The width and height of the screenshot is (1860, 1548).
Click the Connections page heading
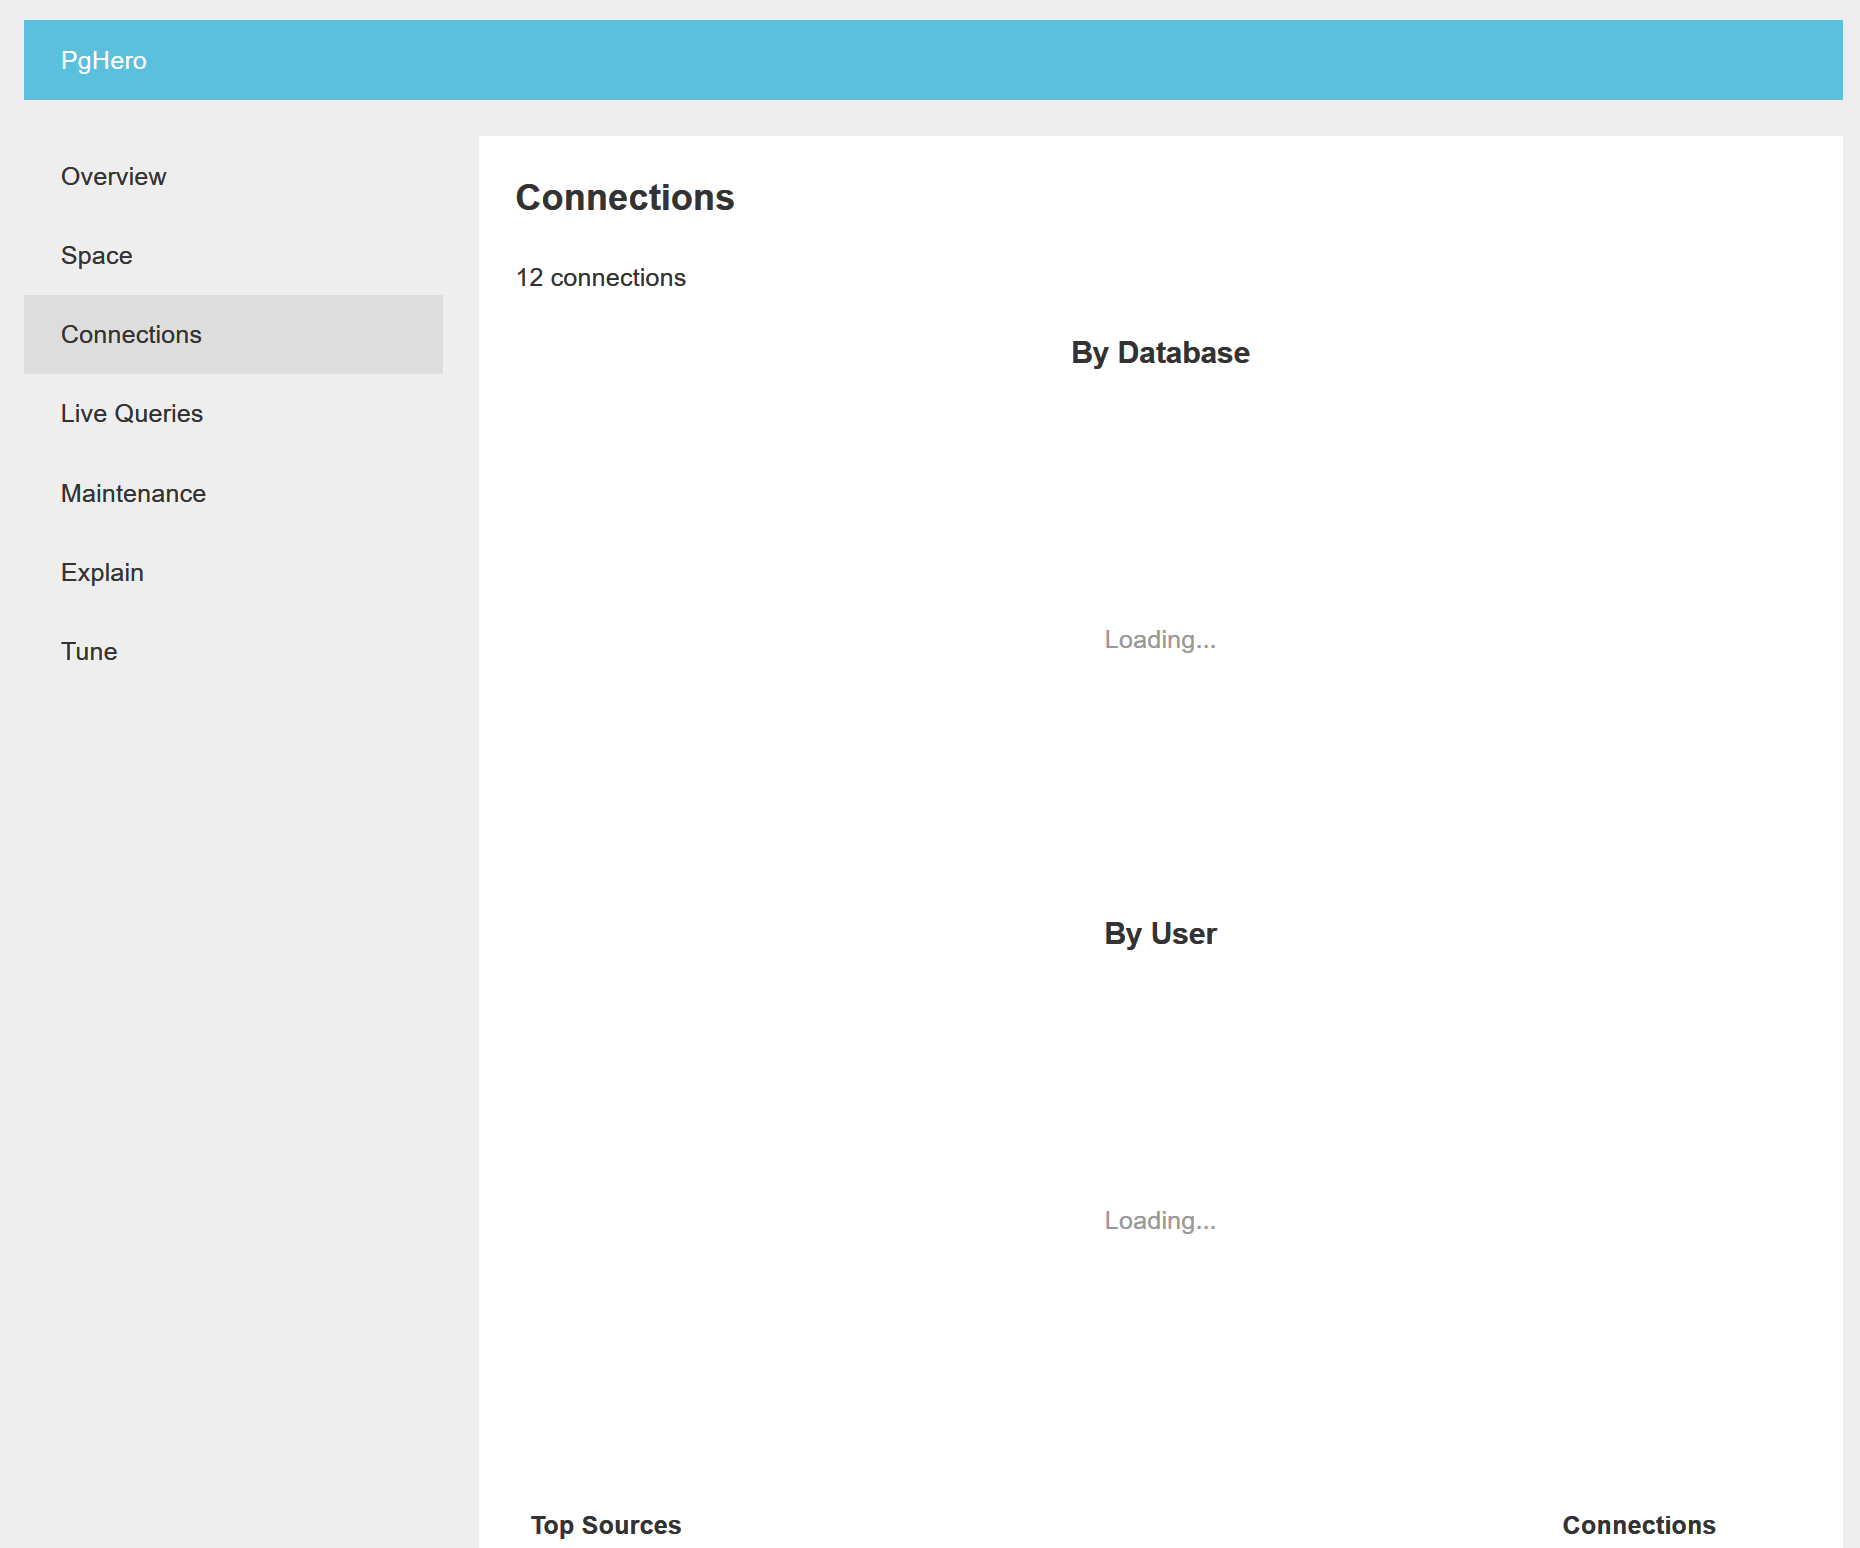coord(625,198)
